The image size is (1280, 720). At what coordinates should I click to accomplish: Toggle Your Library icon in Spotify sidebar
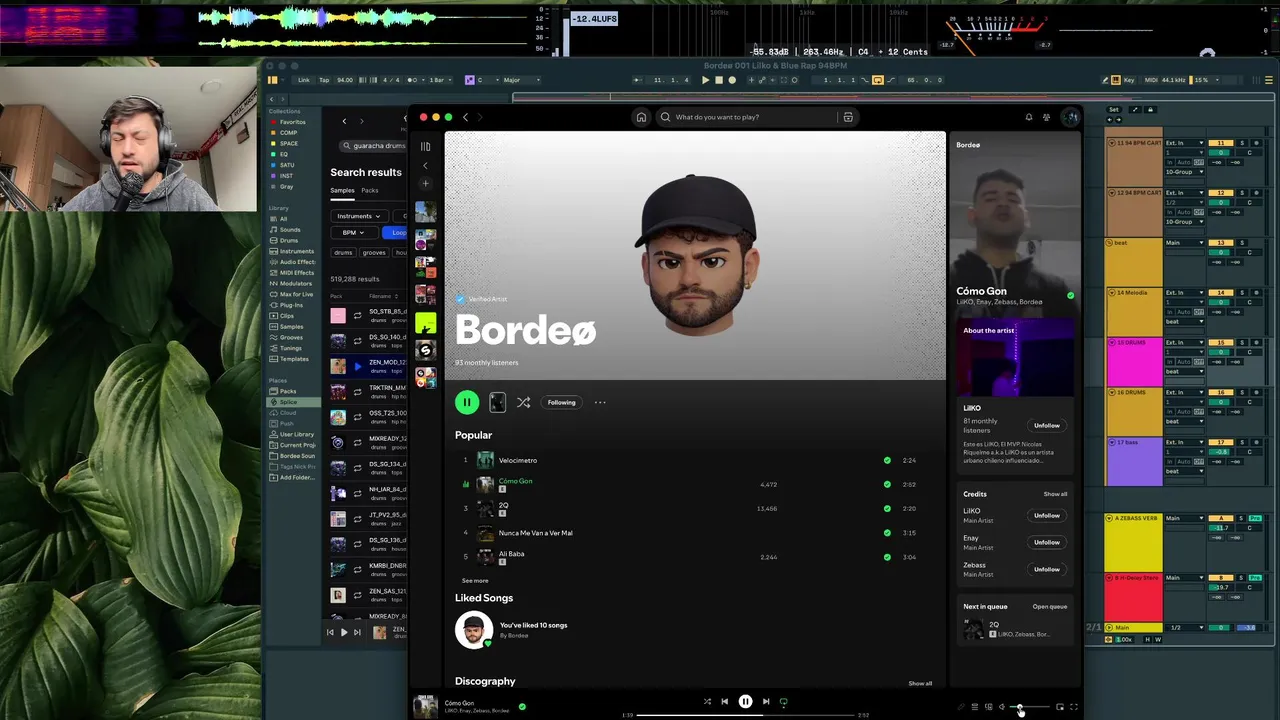click(x=425, y=146)
